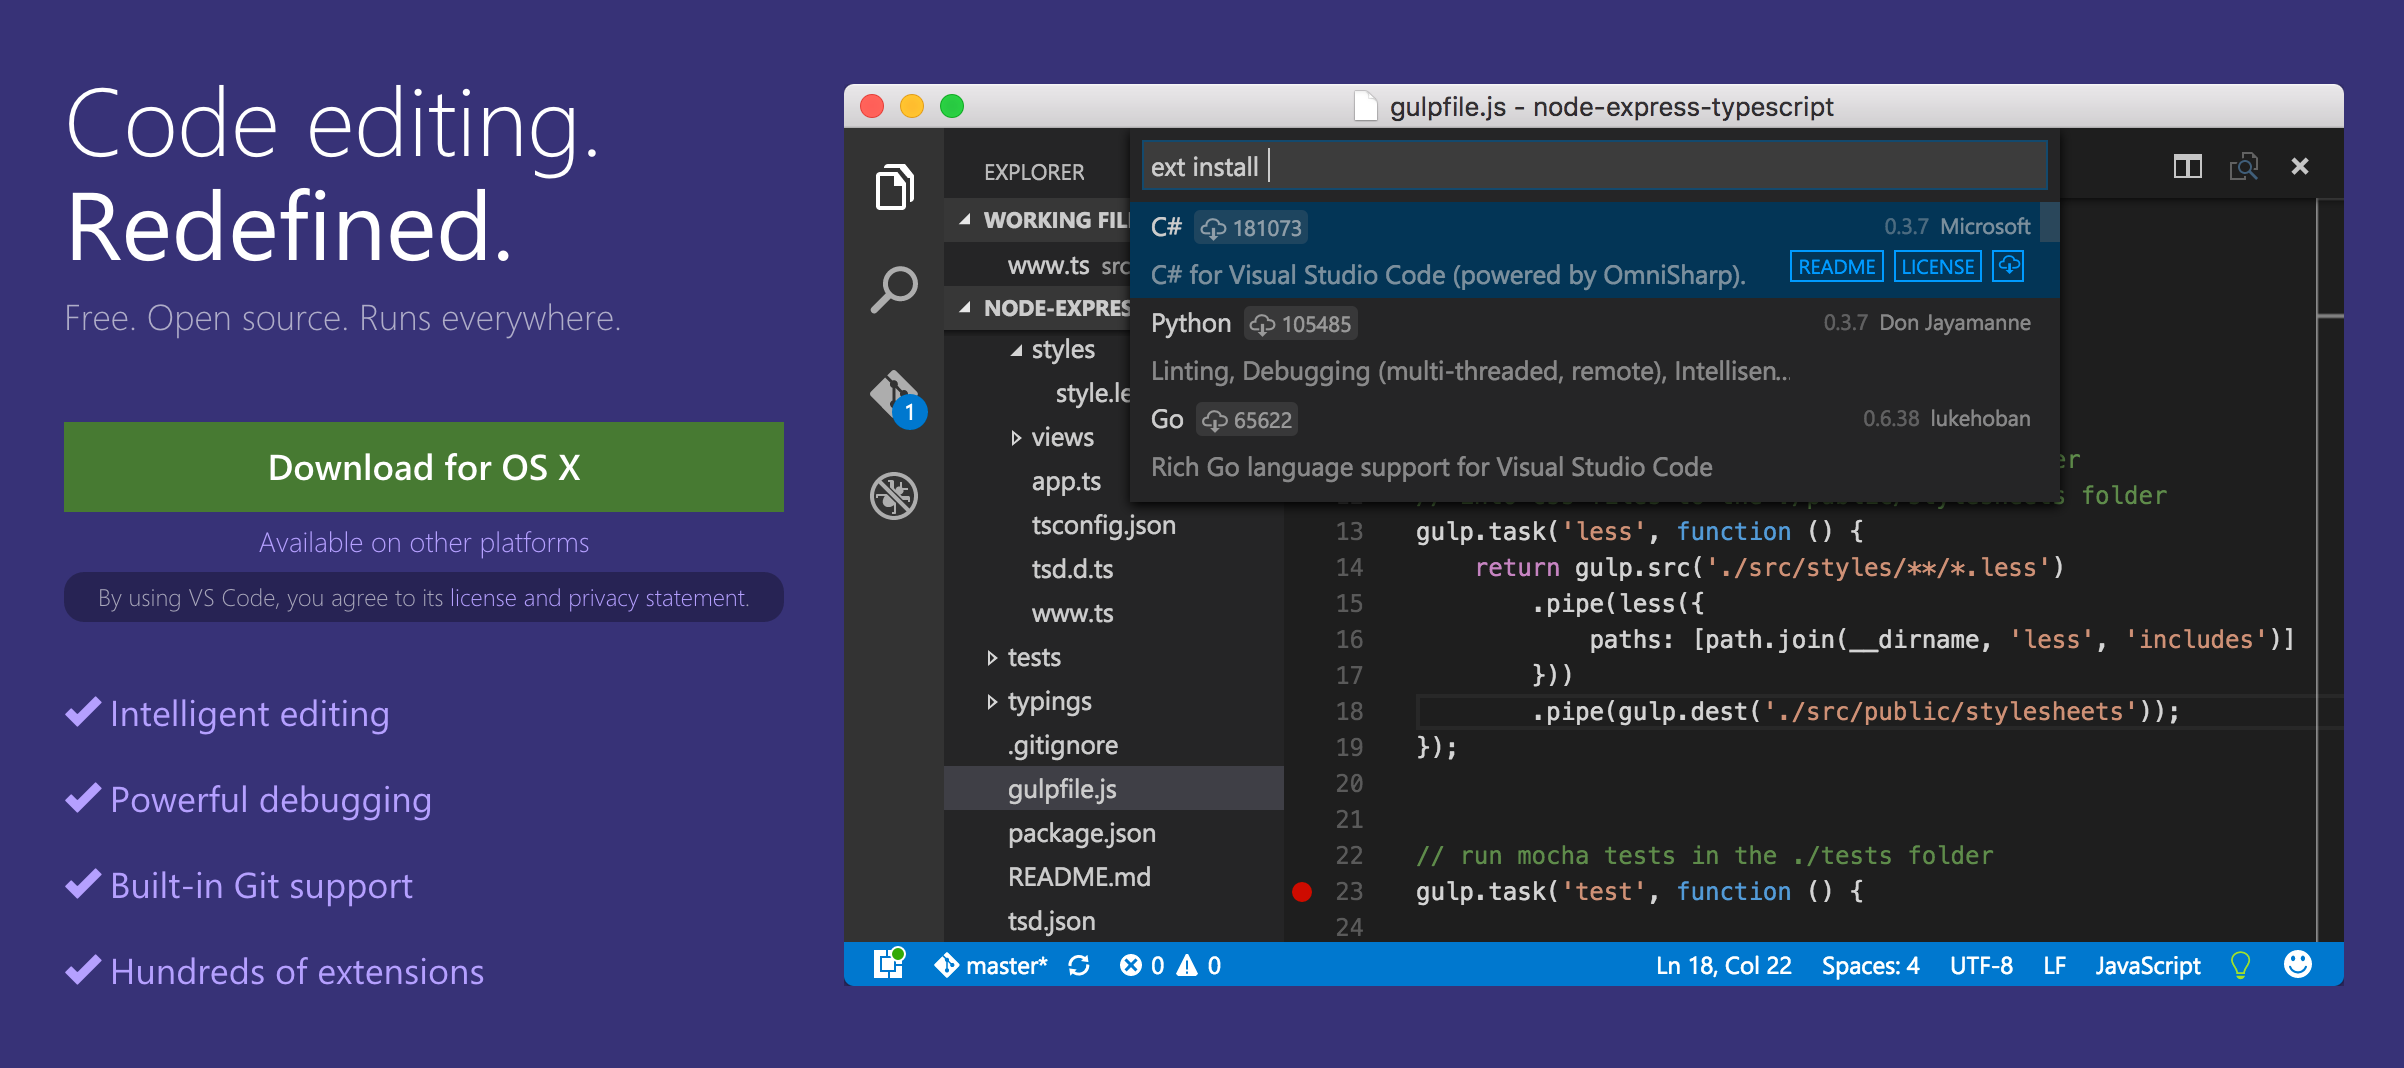Click Spaces: 4 indentation setting

1870,965
